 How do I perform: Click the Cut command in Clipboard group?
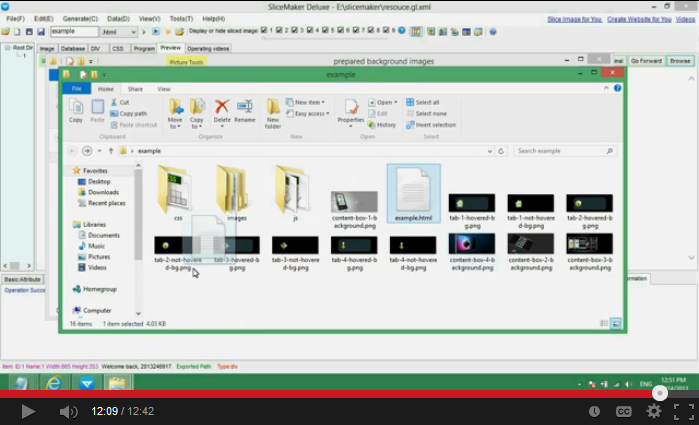point(119,102)
